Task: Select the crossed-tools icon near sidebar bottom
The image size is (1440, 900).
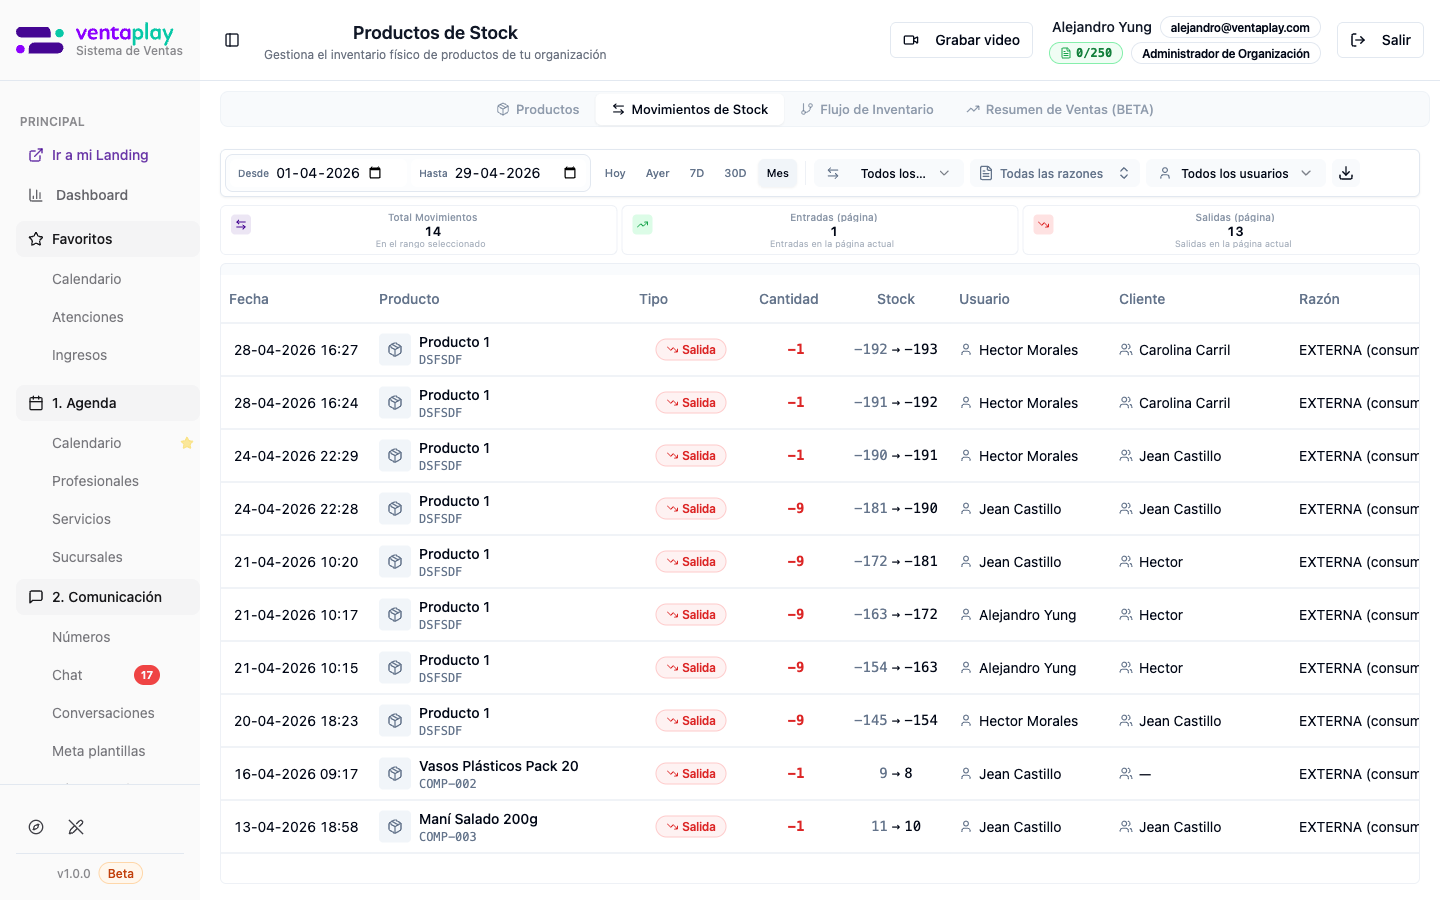Action: (x=76, y=827)
